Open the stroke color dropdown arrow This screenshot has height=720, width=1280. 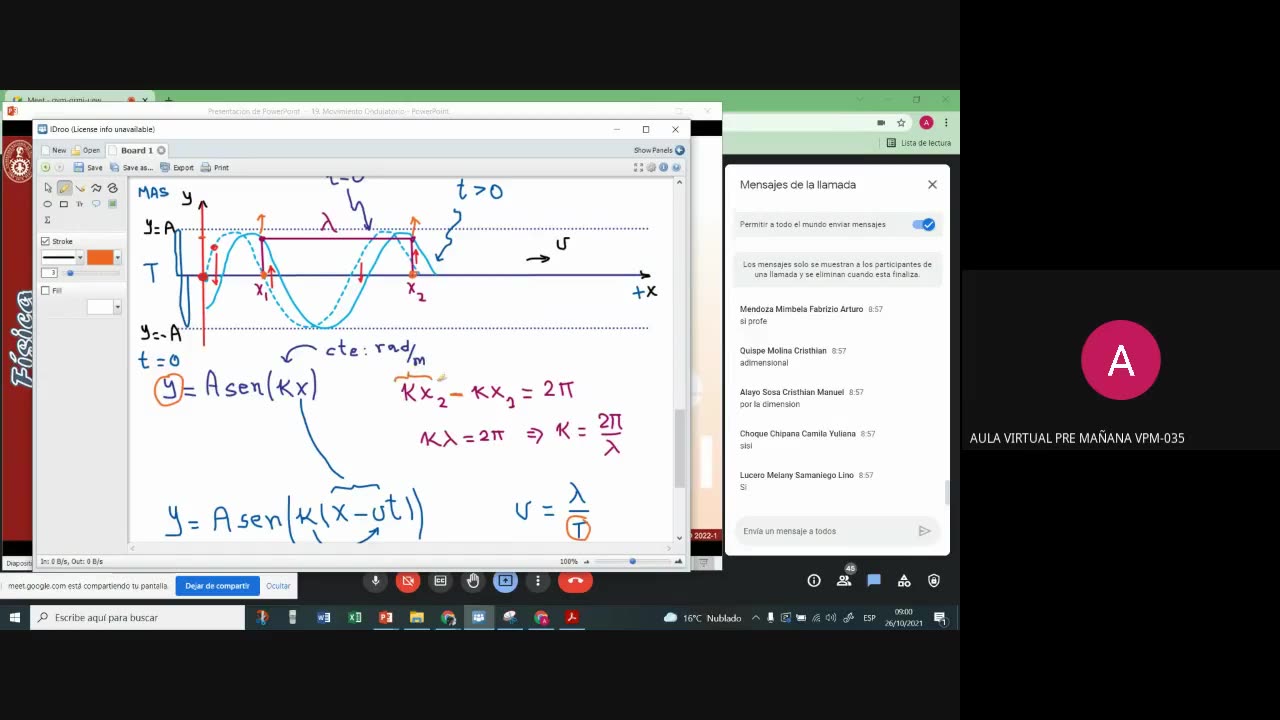tap(117, 258)
